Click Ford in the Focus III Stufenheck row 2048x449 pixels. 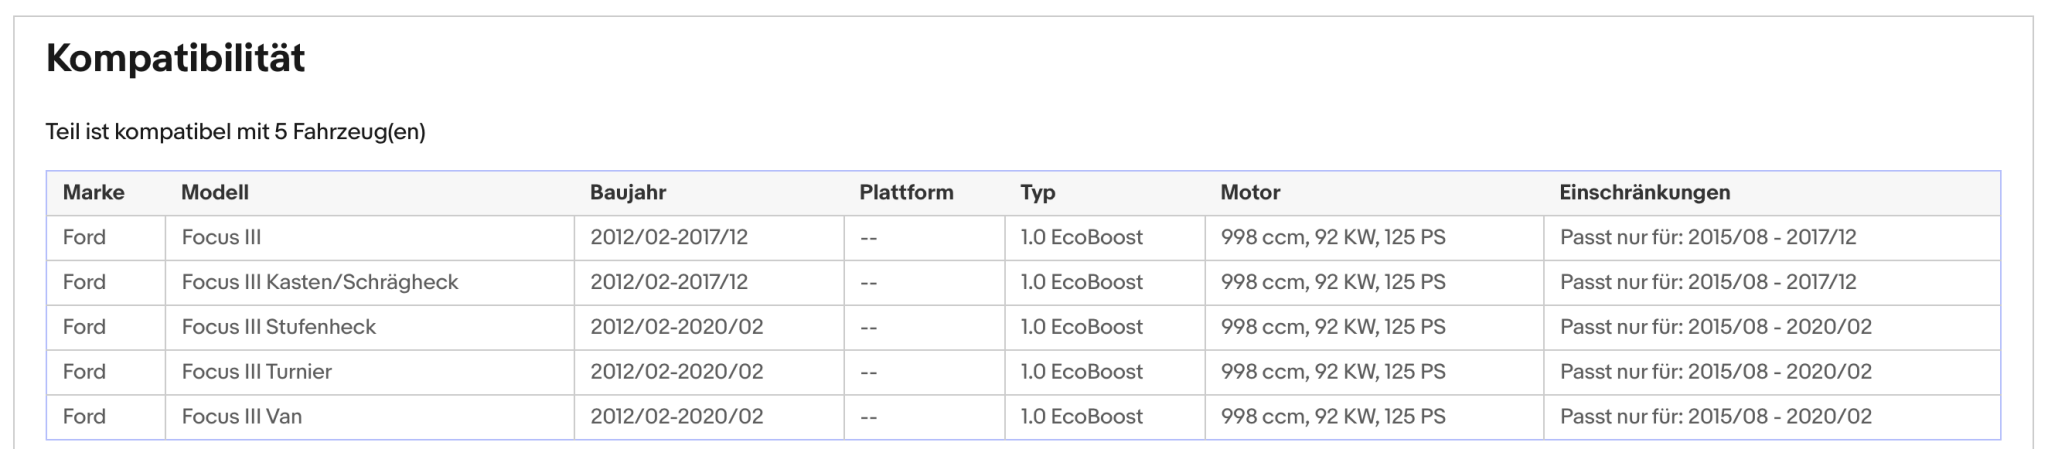(84, 327)
